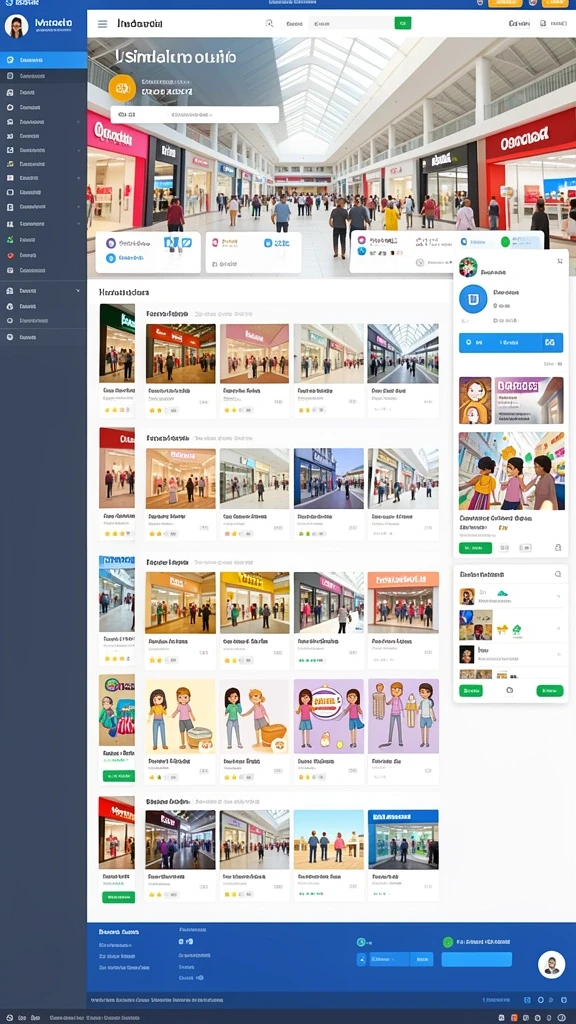Screen dimensions: 576x1024
Task: Click the light blue input box in footer
Action: pos(477,959)
